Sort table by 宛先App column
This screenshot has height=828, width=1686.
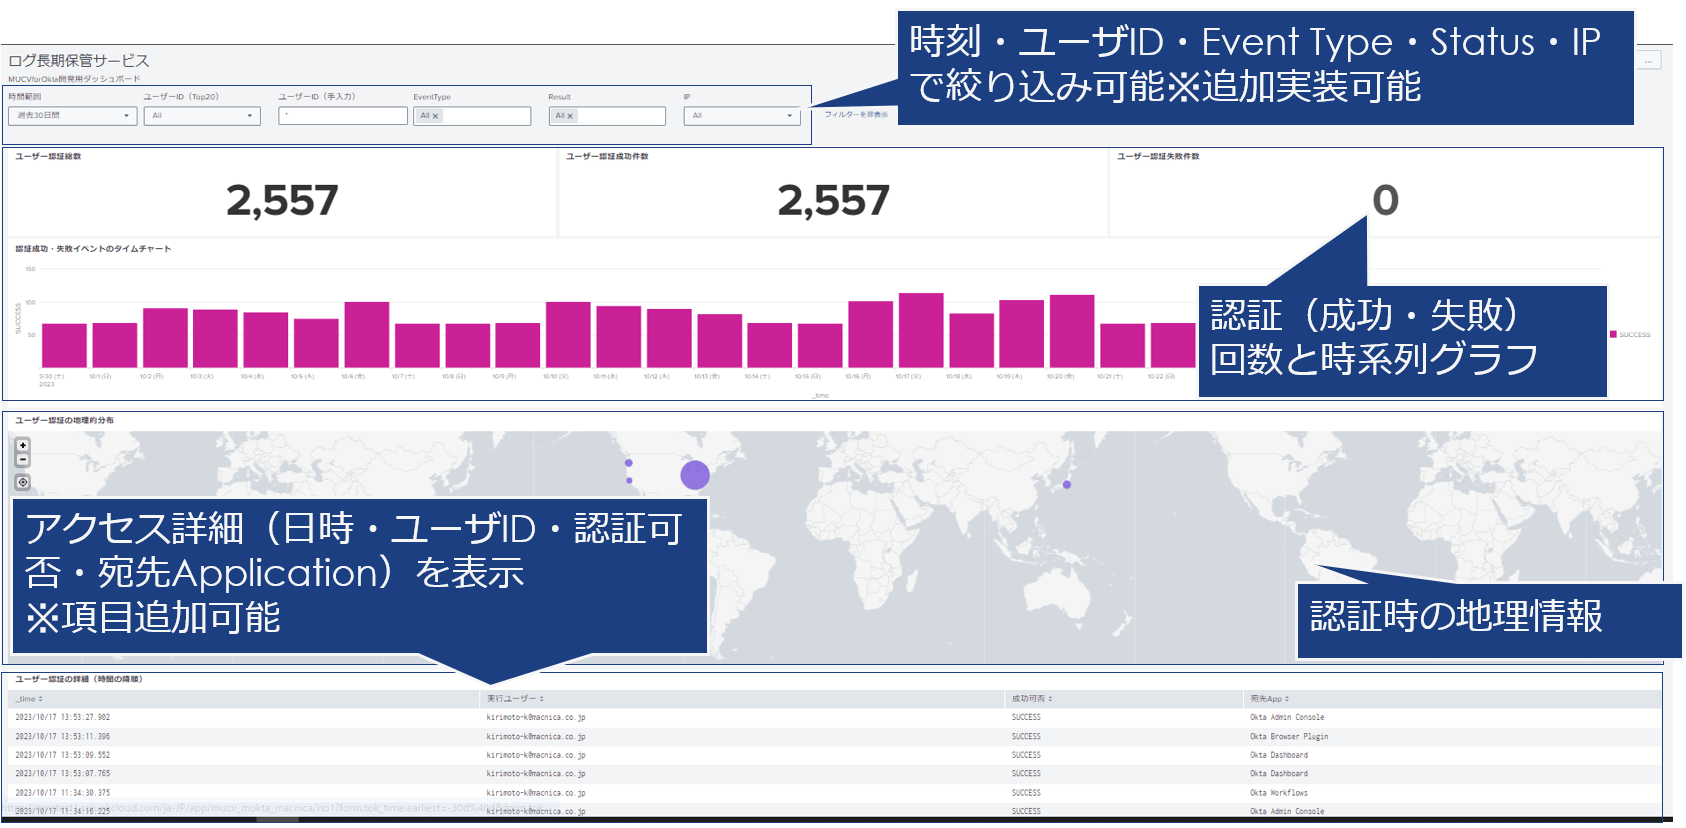(1269, 699)
